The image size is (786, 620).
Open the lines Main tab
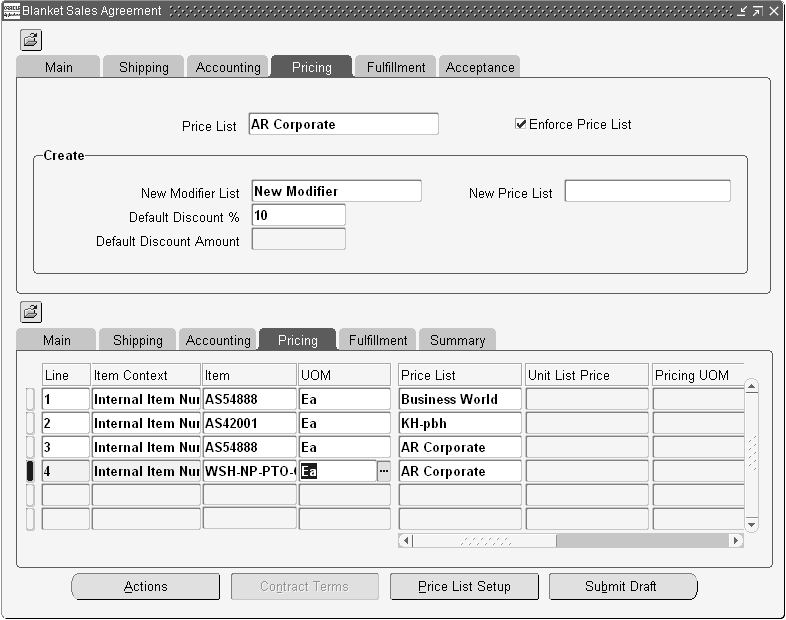point(57,340)
